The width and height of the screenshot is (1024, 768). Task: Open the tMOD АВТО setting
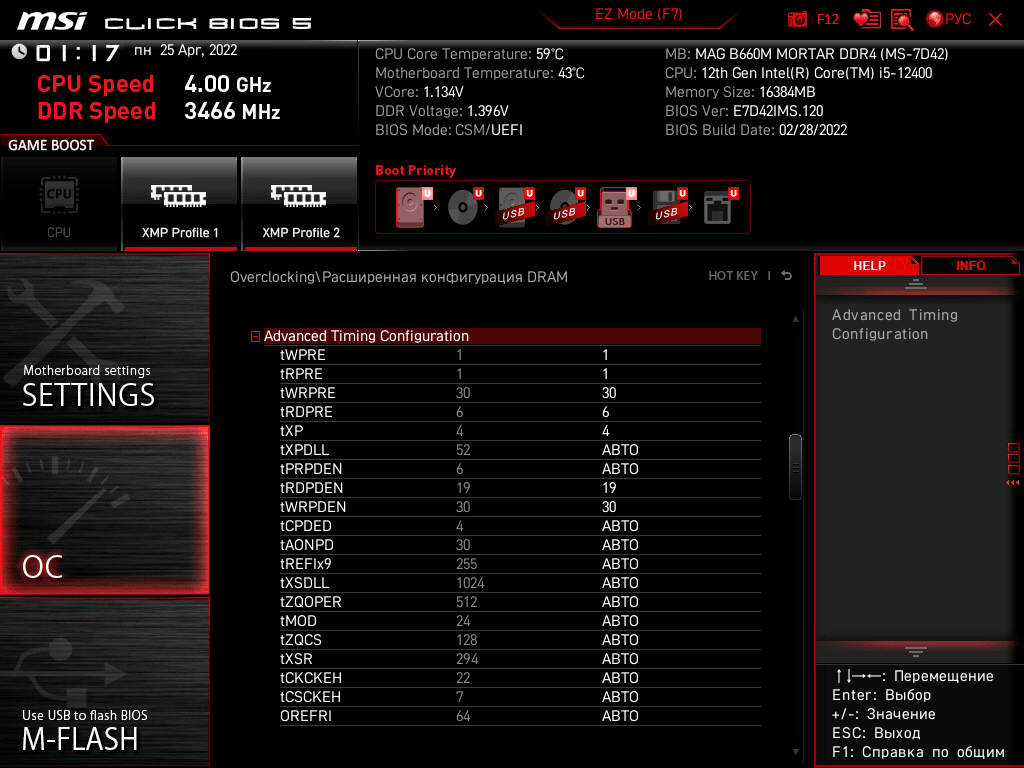pyautogui.click(x=620, y=620)
